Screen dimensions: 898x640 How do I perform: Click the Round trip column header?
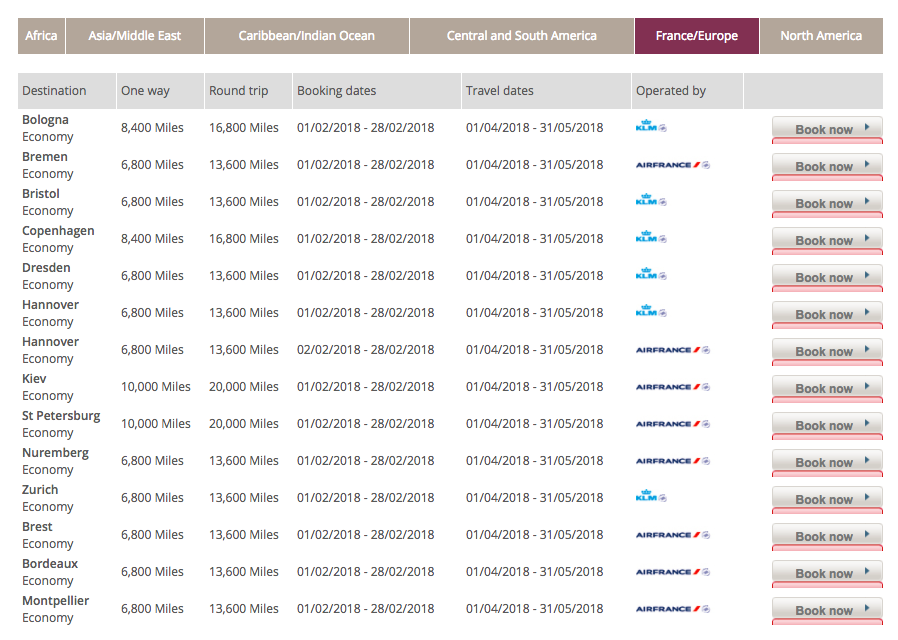tap(249, 90)
